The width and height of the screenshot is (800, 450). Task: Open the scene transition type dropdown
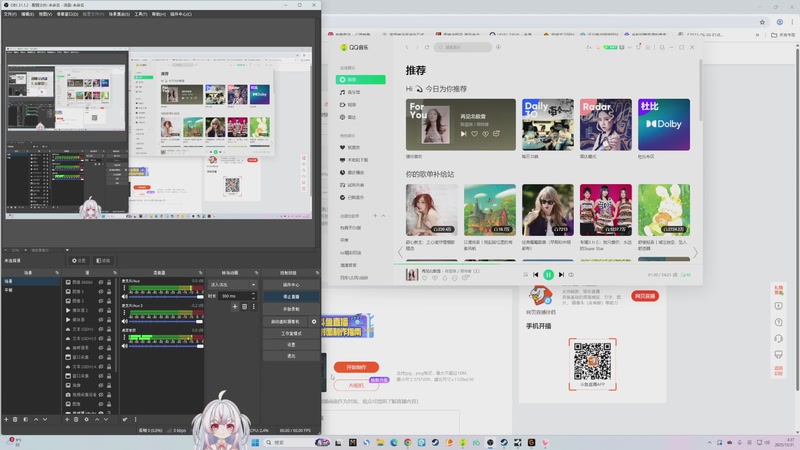[233, 285]
